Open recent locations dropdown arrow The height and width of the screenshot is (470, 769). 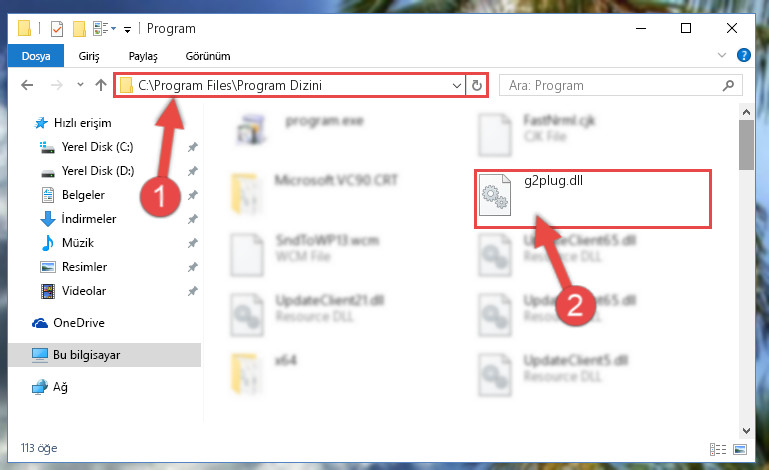(80, 85)
